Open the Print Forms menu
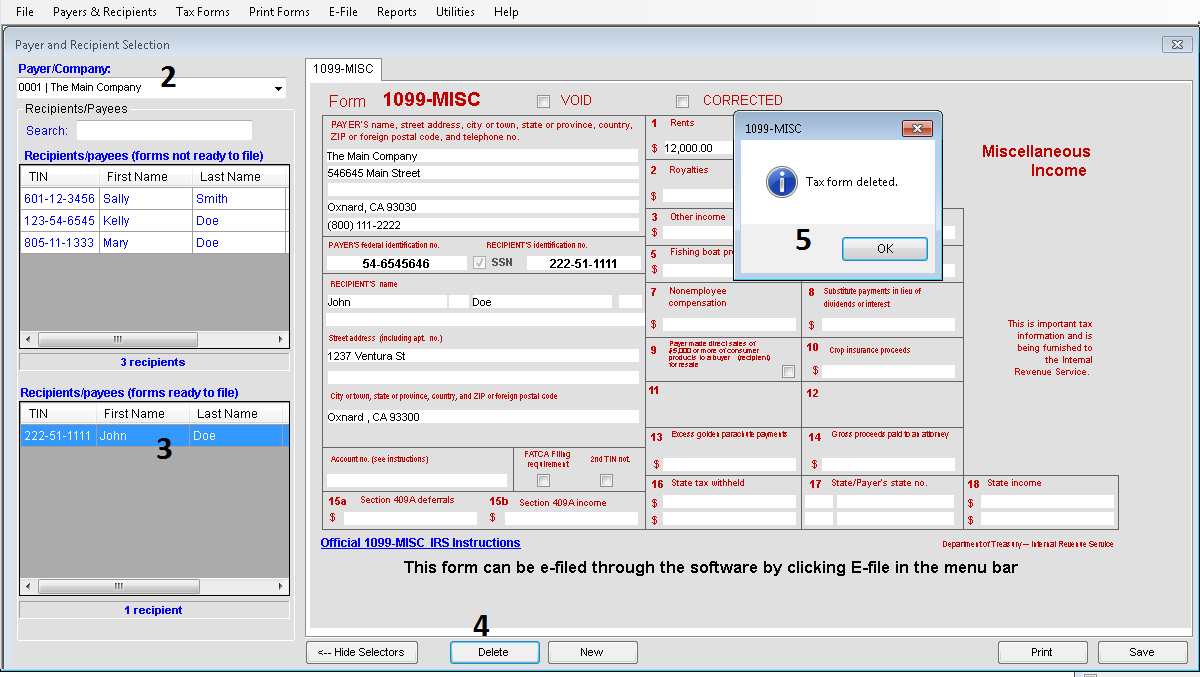The width and height of the screenshot is (1200, 677). [x=279, y=12]
